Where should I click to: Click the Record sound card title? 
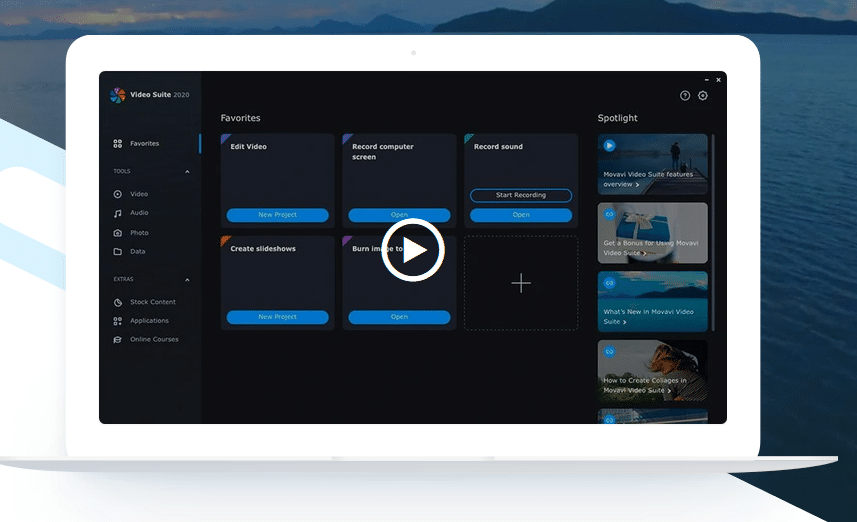tap(498, 146)
